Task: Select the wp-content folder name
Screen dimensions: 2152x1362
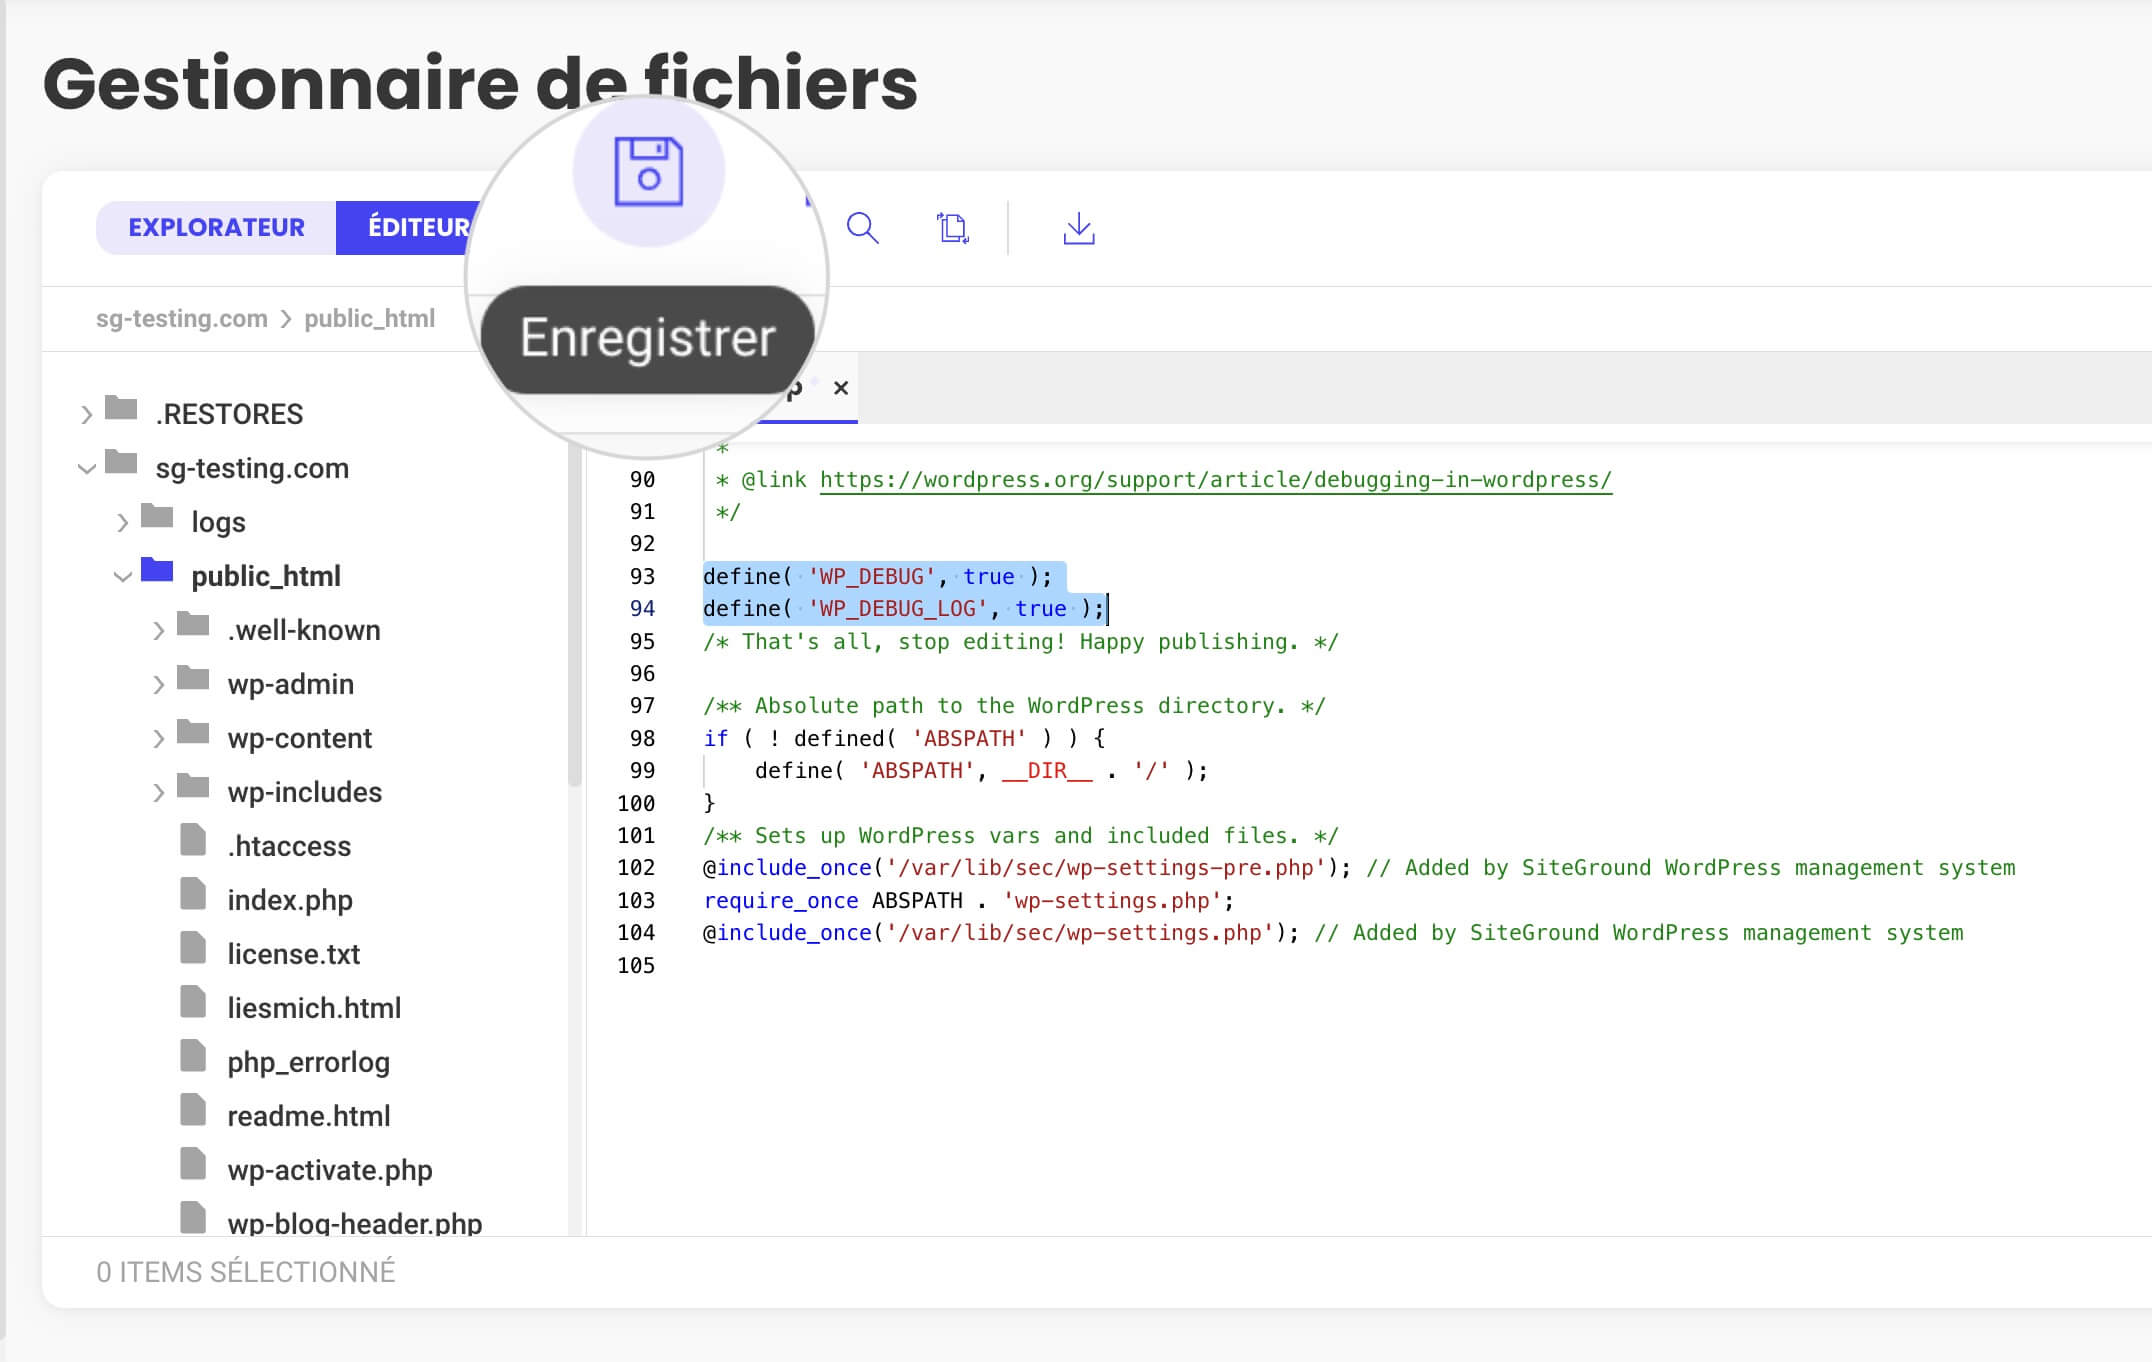Action: [x=299, y=738]
